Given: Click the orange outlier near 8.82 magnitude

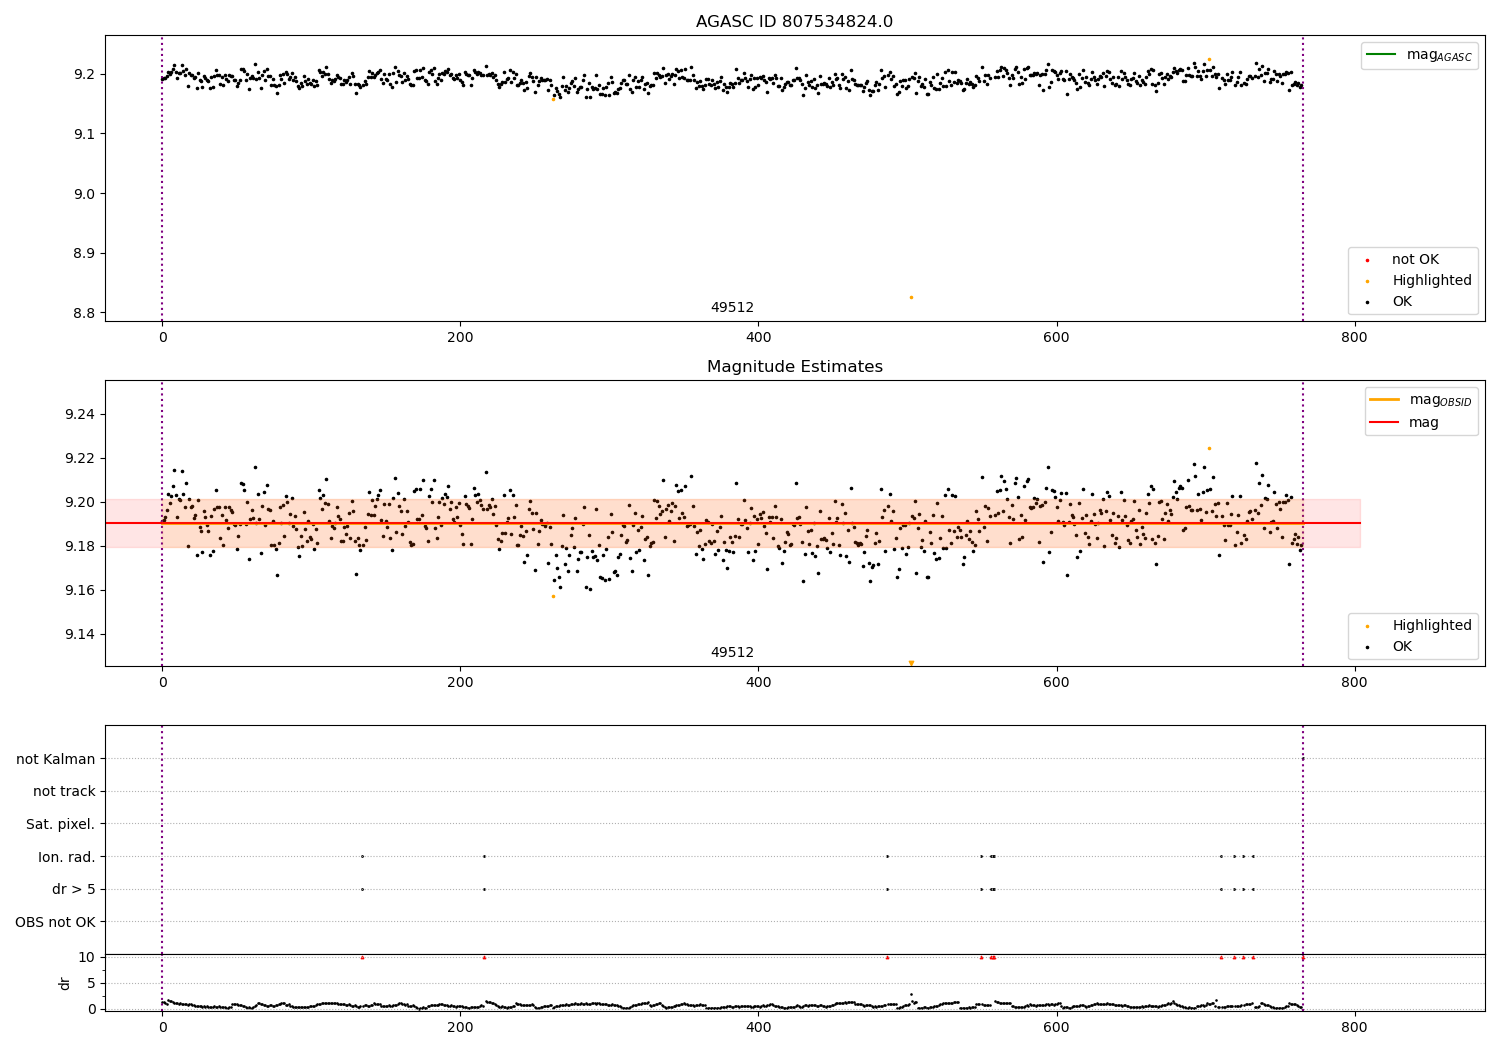Looking at the screenshot, I should pyautogui.click(x=911, y=297).
